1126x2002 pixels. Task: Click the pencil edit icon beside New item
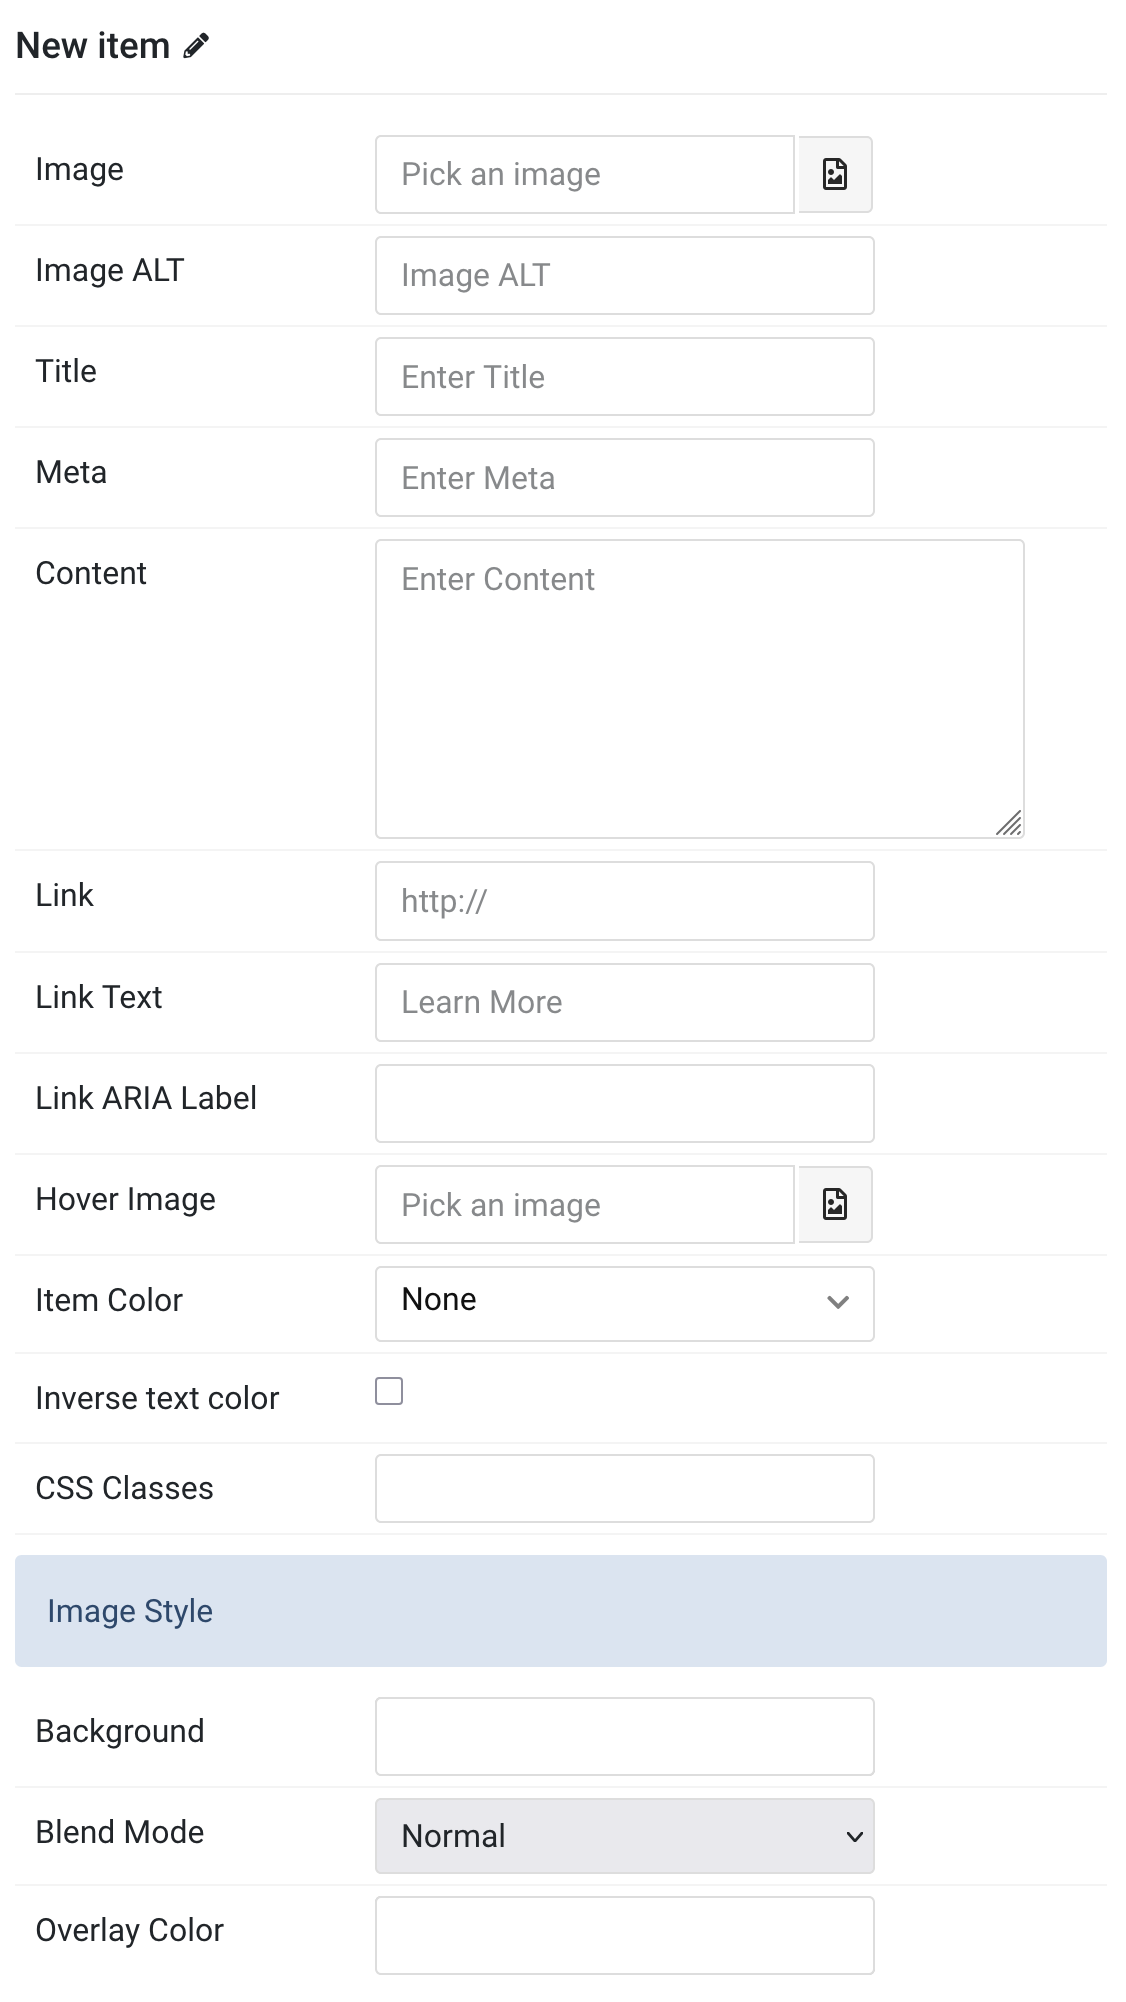pos(196,46)
